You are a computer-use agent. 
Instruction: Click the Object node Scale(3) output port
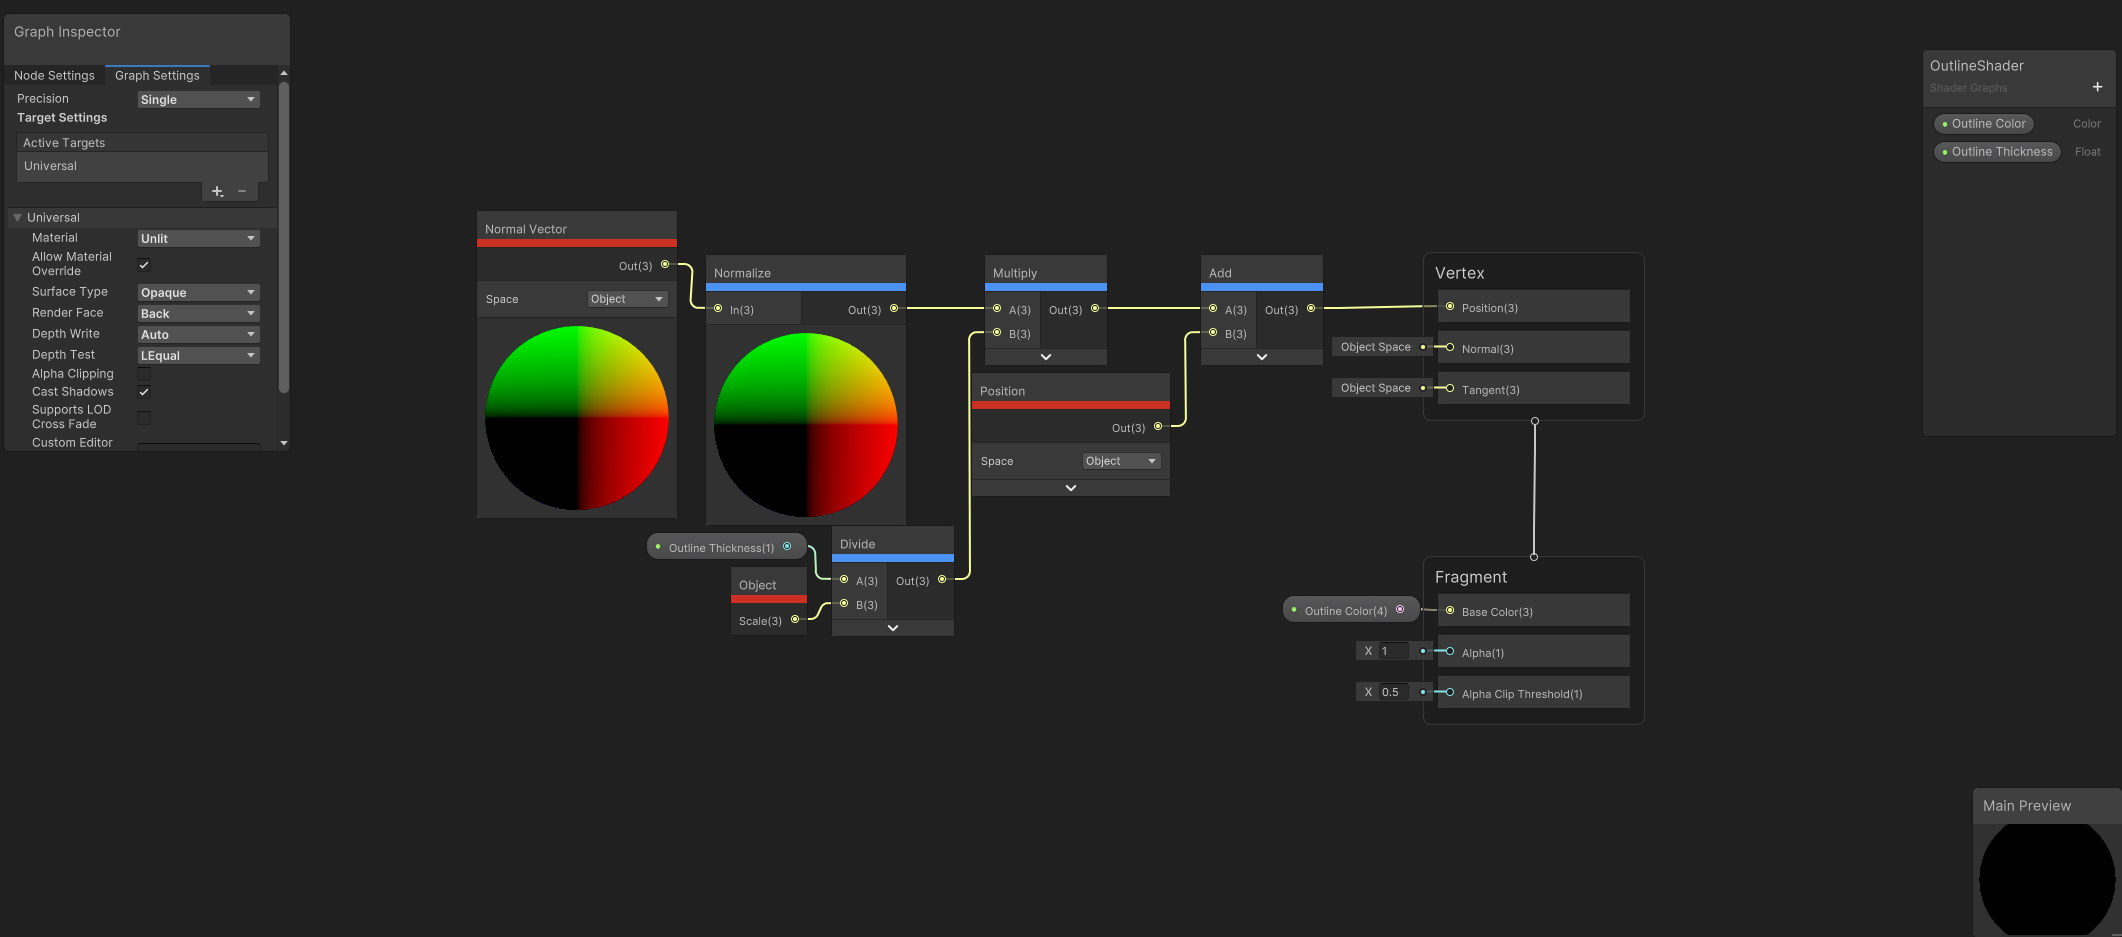(795, 620)
